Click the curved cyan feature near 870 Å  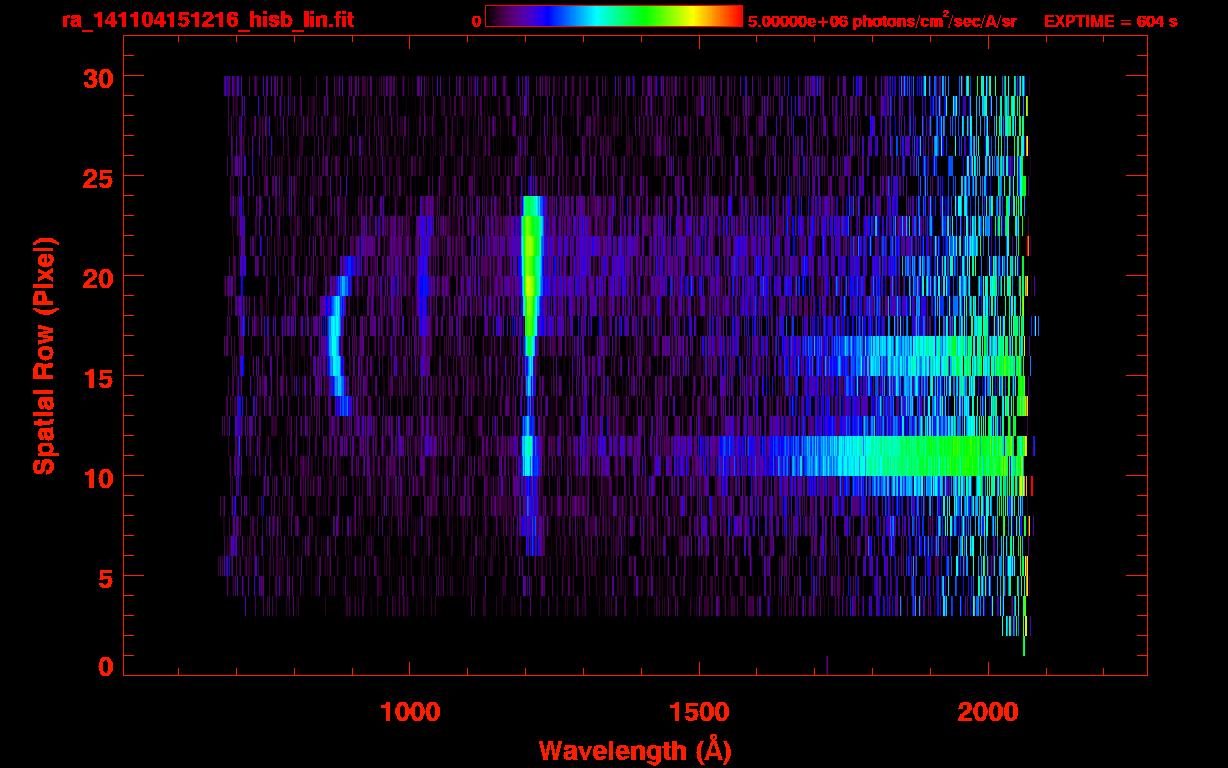coord(338,336)
